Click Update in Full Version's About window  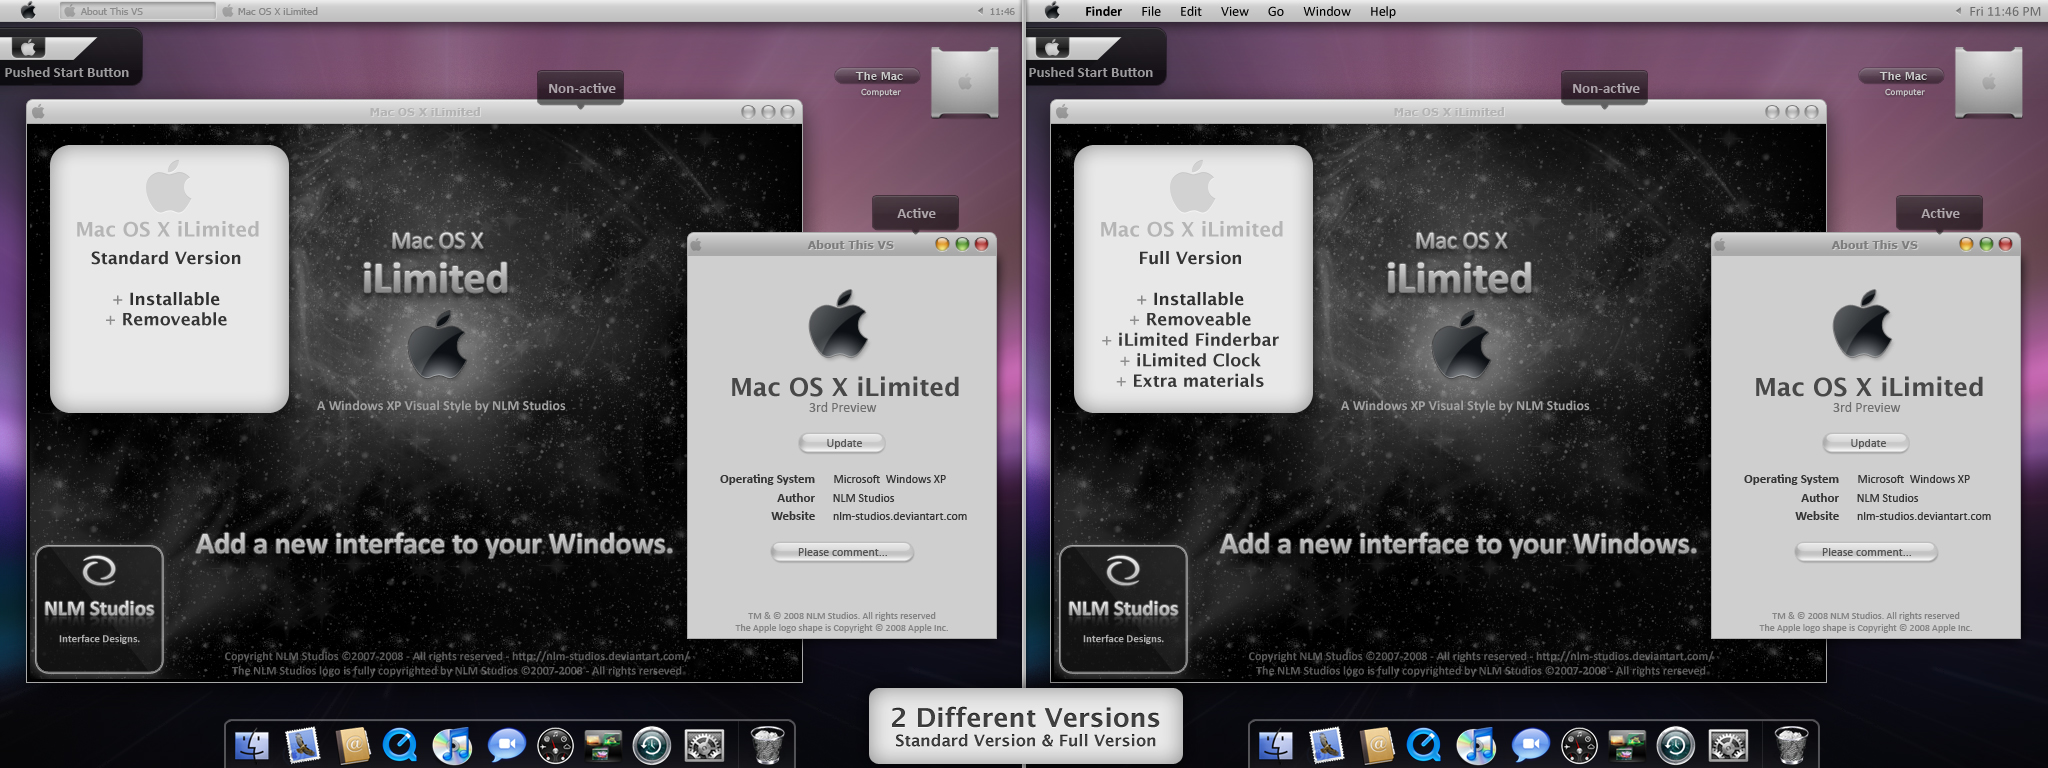point(1867,443)
